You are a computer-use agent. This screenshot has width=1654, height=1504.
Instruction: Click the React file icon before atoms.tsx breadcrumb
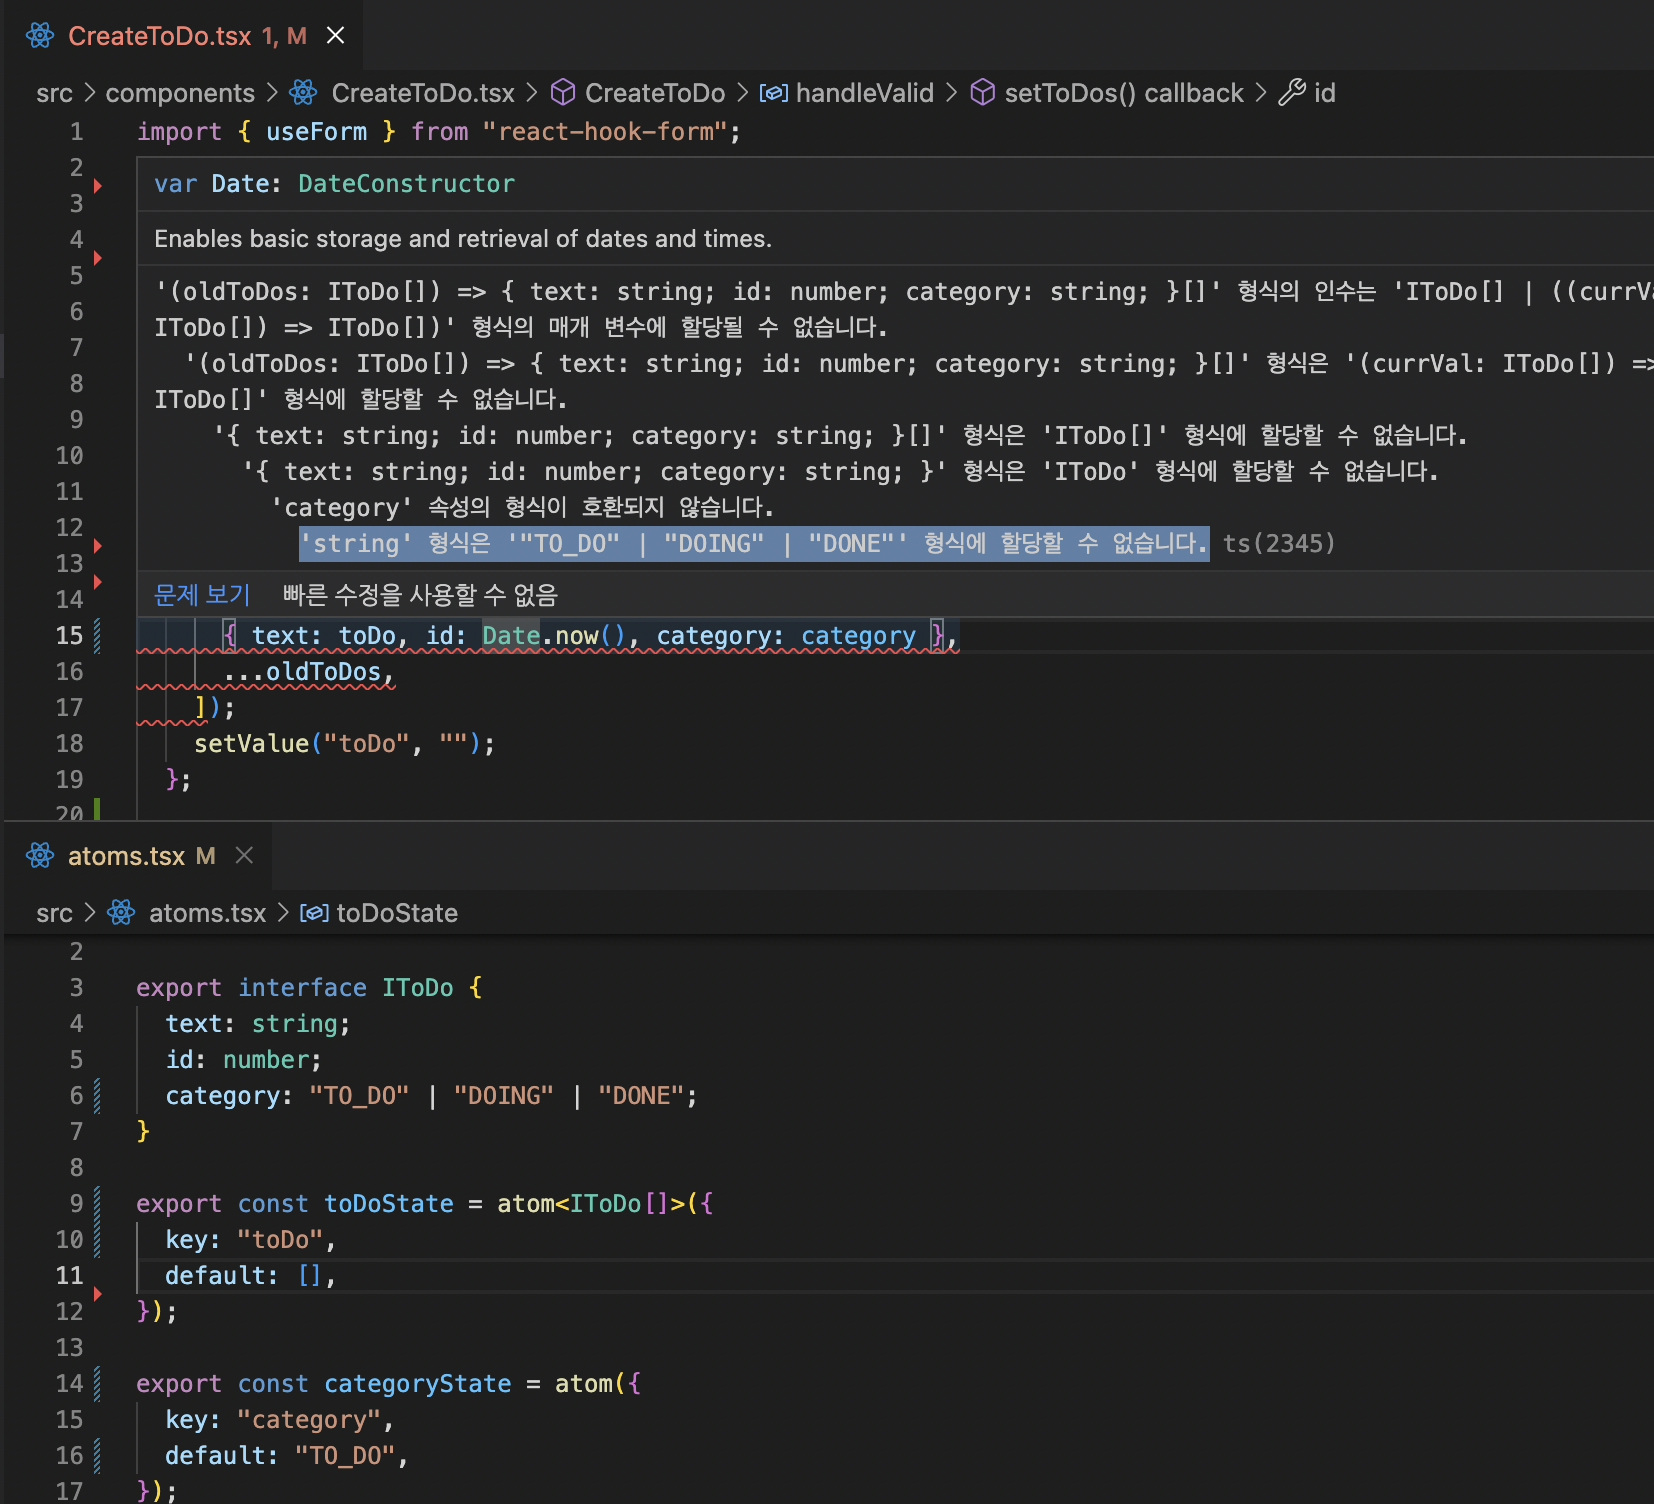click(x=121, y=912)
